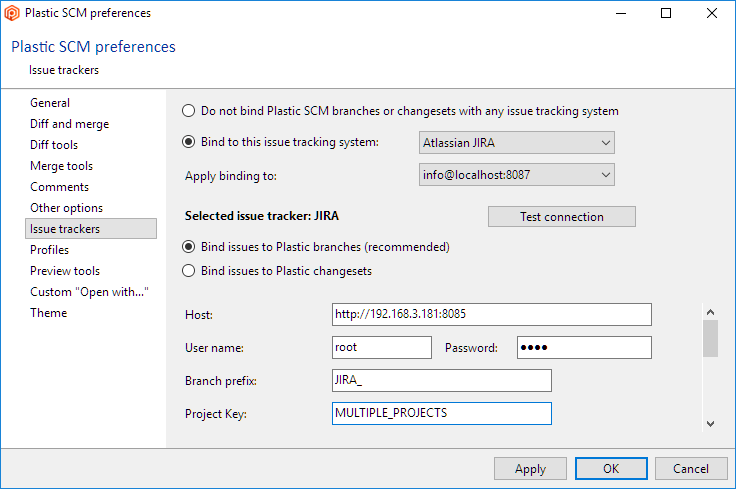The image size is (736, 489).
Task: Click scrollbar up arrow in settings panel
Action: pyautogui.click(x=710, y=312)
